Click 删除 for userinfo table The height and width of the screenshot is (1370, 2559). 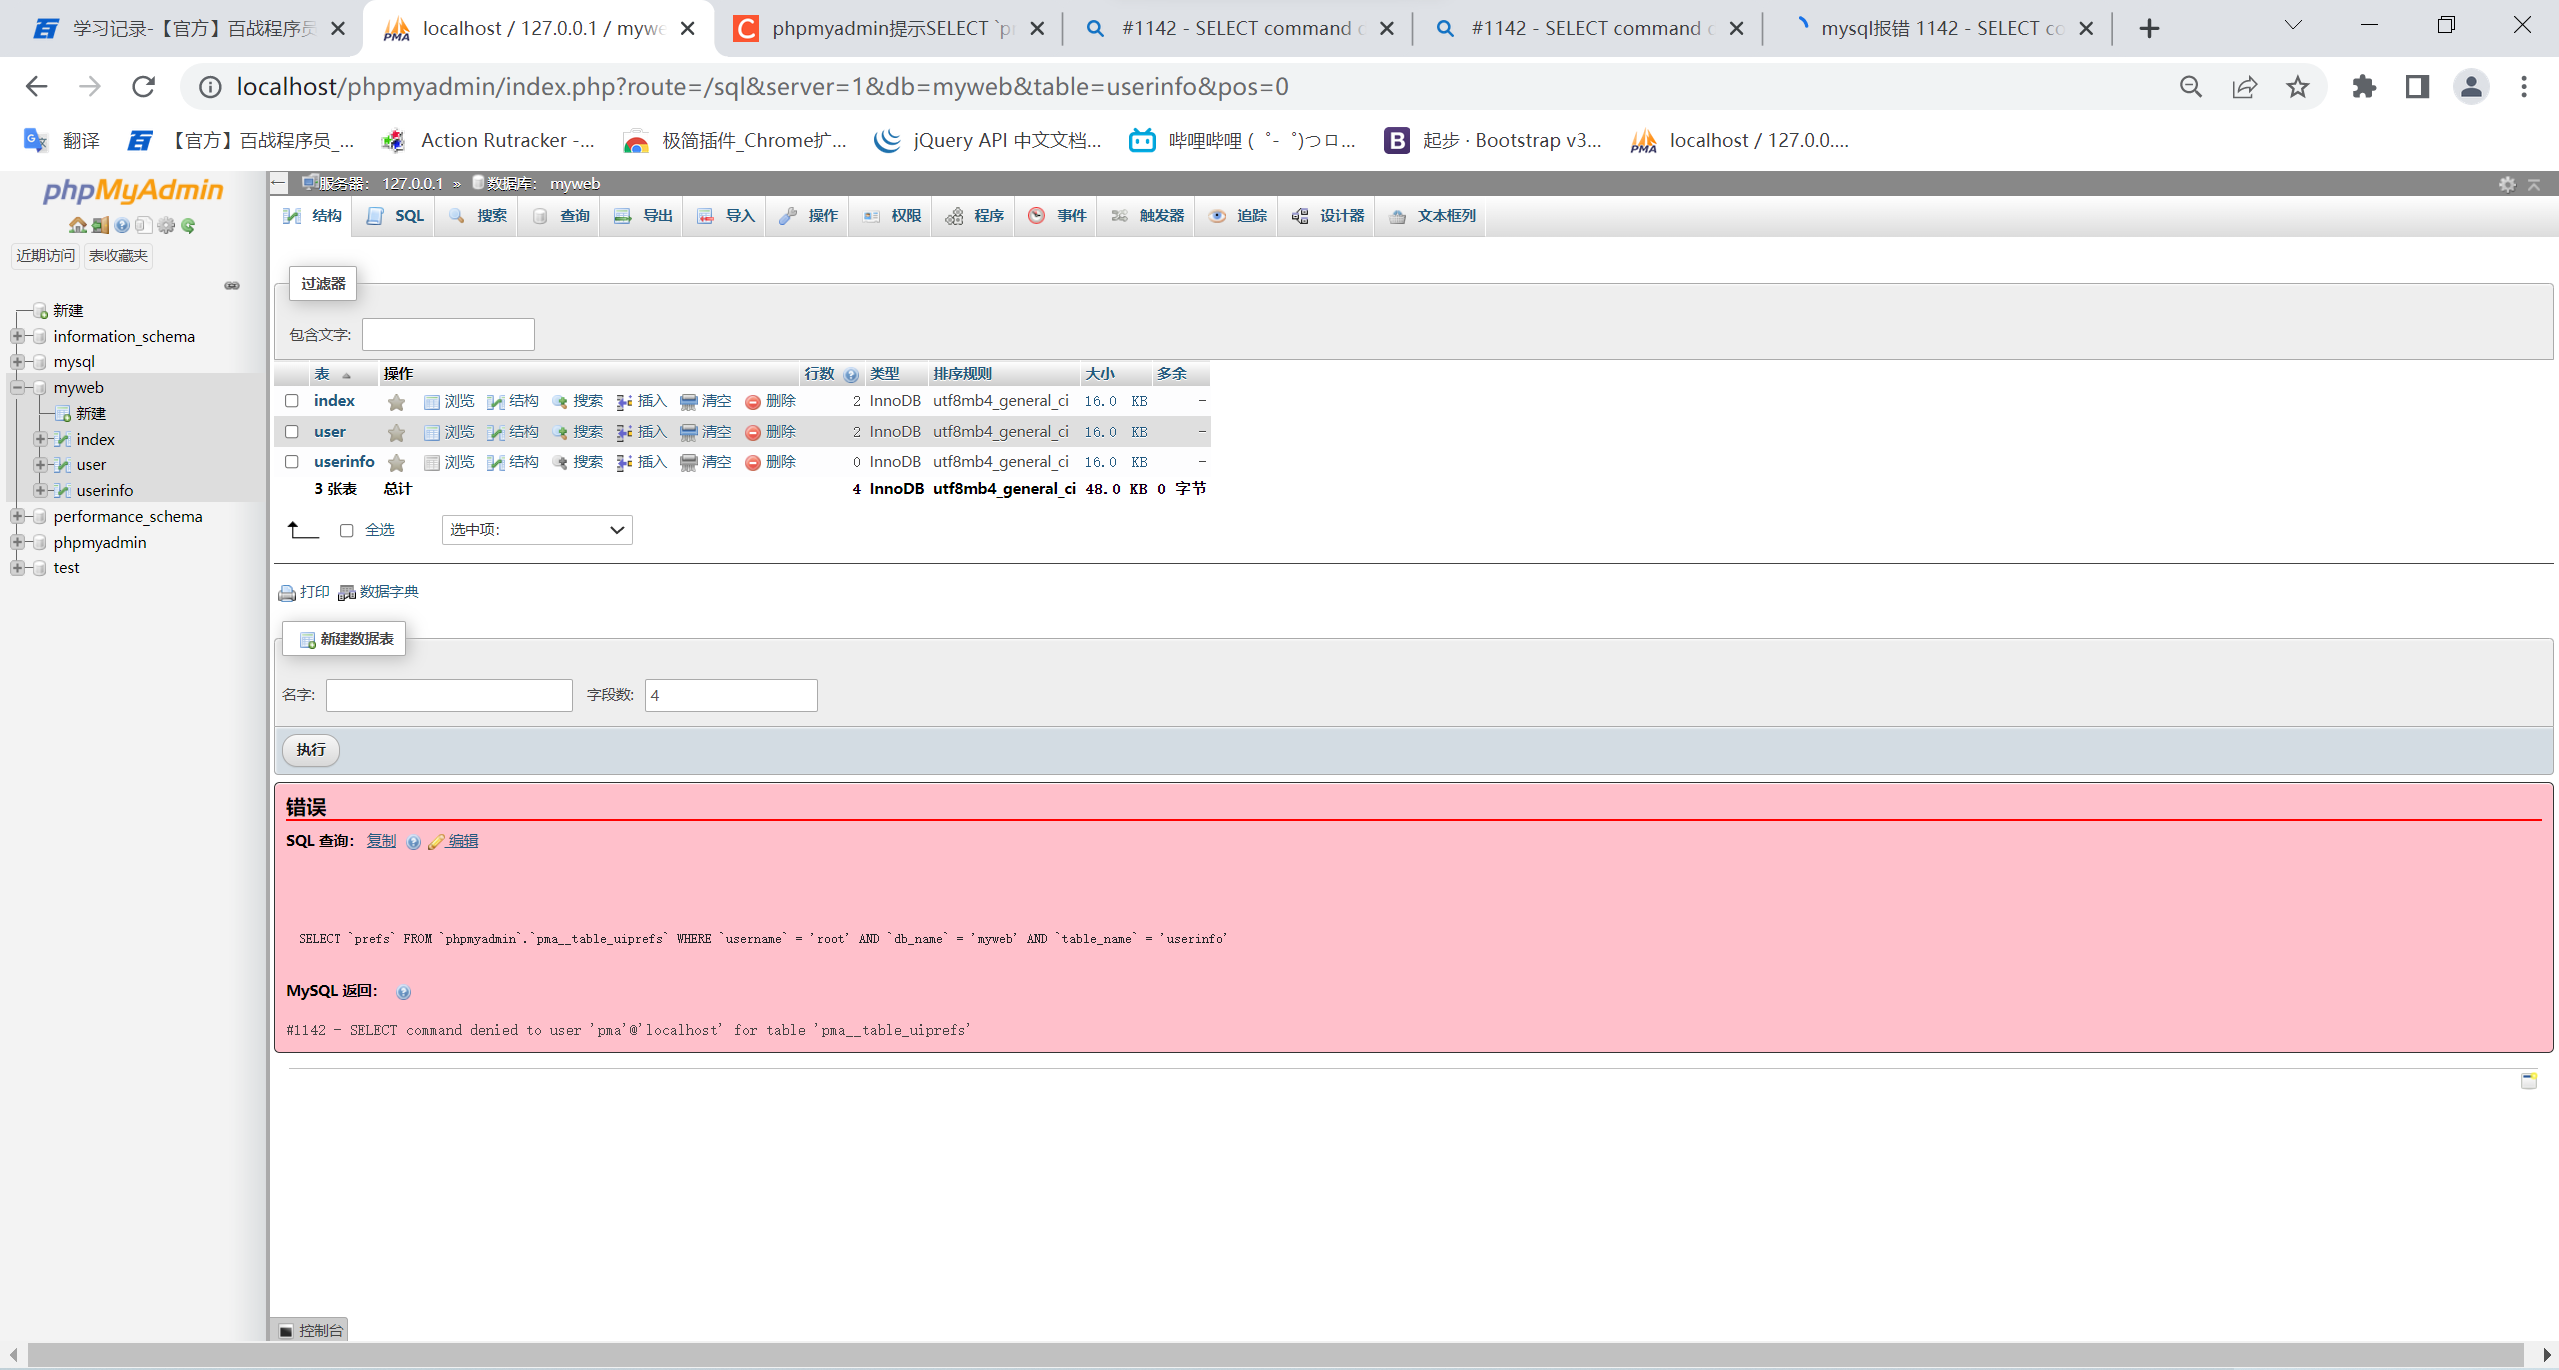tap(770, 462)
